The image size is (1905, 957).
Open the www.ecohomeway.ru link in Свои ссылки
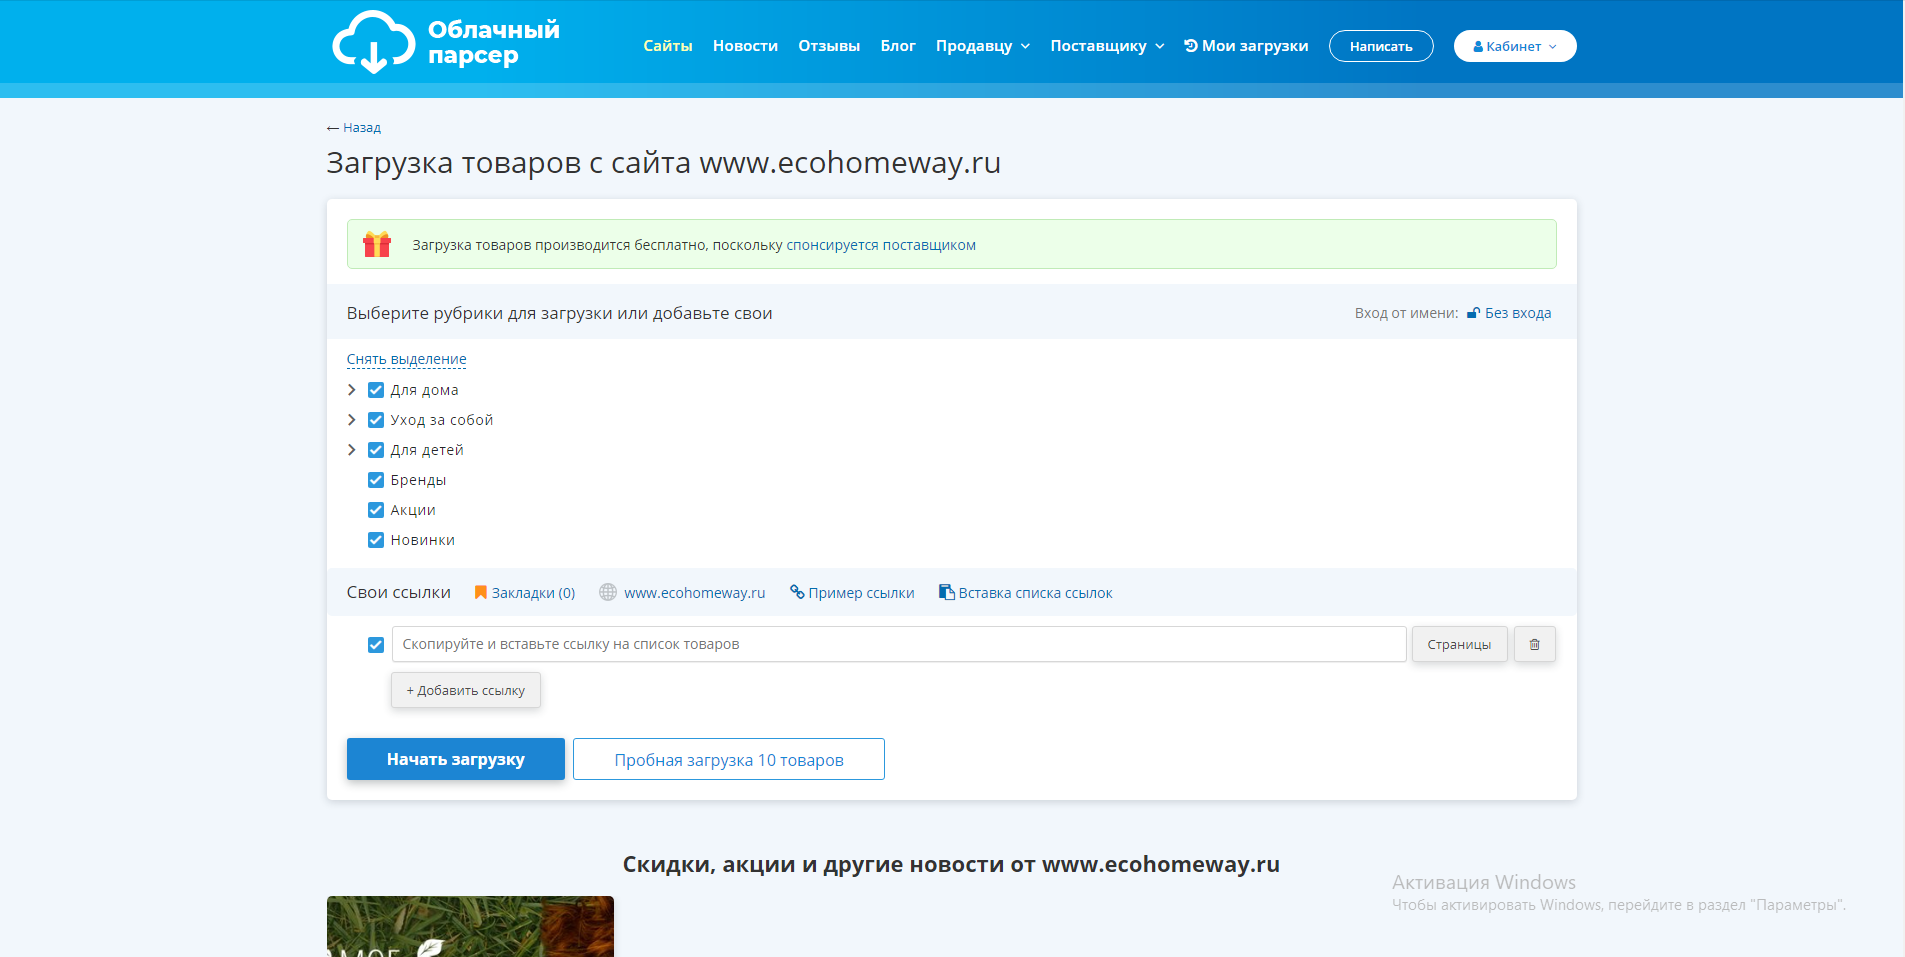coord(695,593)
